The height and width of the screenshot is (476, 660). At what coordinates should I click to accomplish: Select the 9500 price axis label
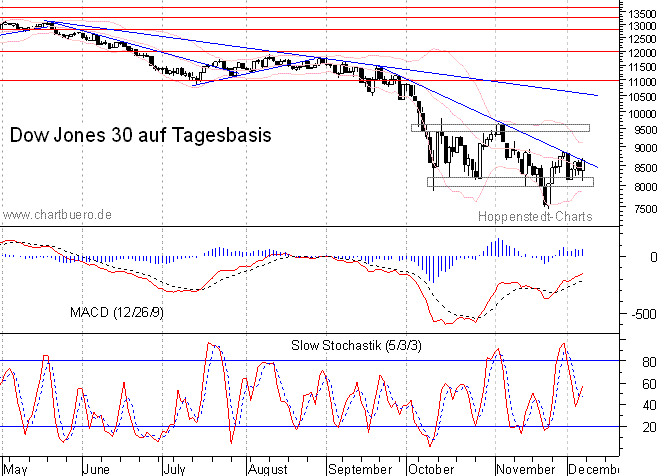(x=646, y=130)
